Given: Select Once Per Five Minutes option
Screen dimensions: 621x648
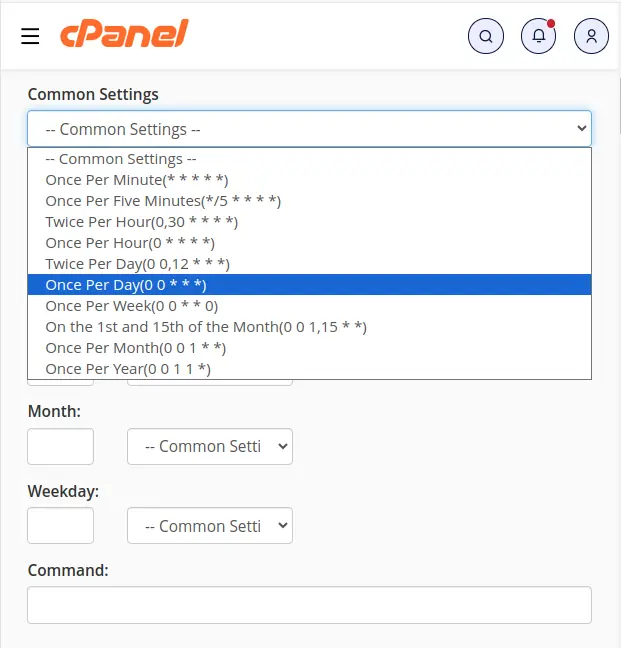Looking at the screenshot, I should [x=309, y=201].
